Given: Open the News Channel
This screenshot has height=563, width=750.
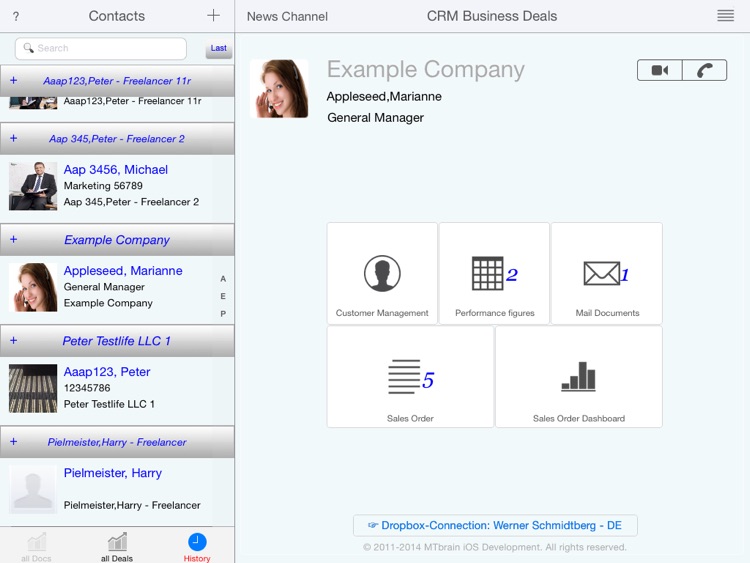Looking at the screenshot, I should coord(287,16).
